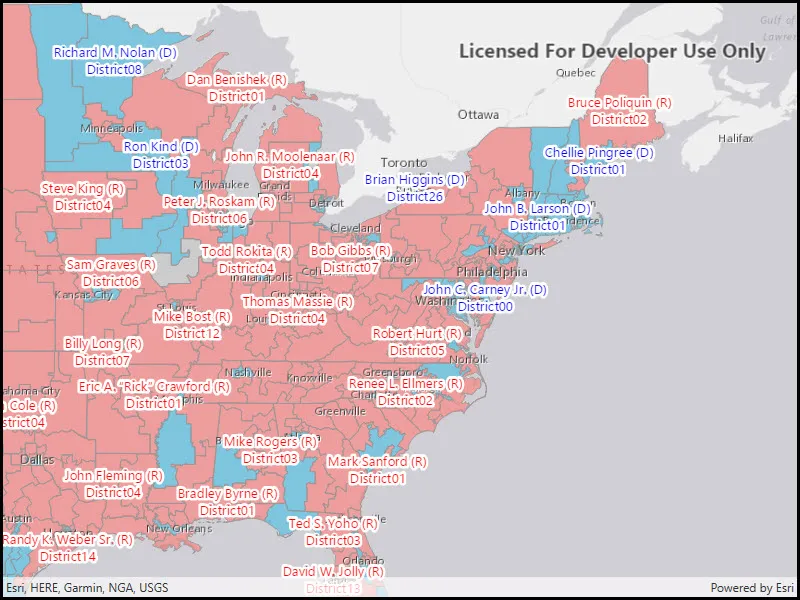The width and height of the screenshot is (800, 600).
Task: Click the Powered by Esri link
Action: 752,588
